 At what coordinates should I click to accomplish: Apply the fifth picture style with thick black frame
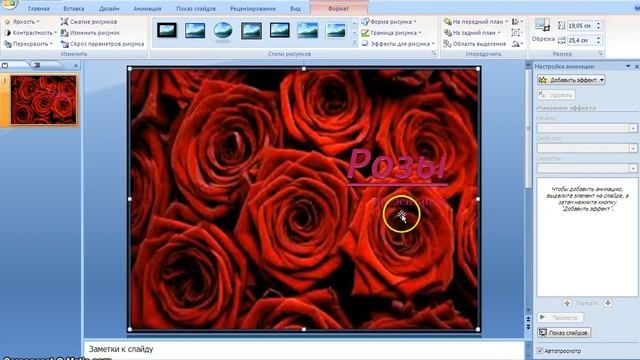point(280,30)
